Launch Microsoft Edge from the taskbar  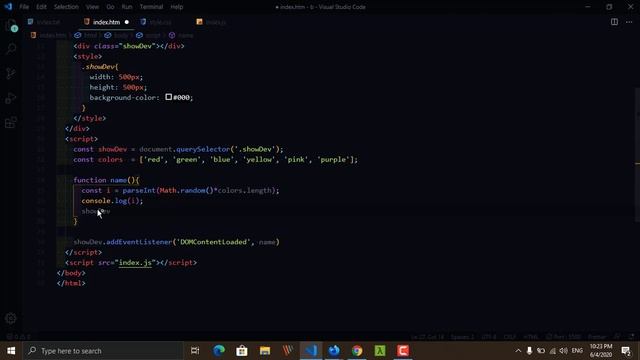(219, 351)
